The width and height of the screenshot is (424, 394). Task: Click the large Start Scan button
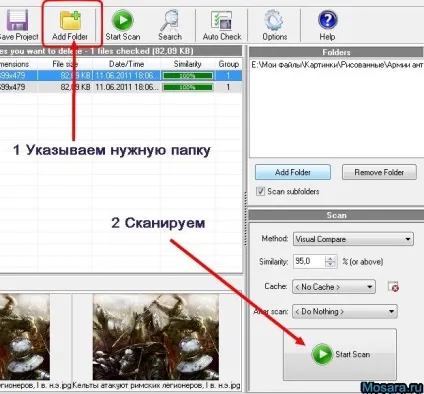pos(340,354)
